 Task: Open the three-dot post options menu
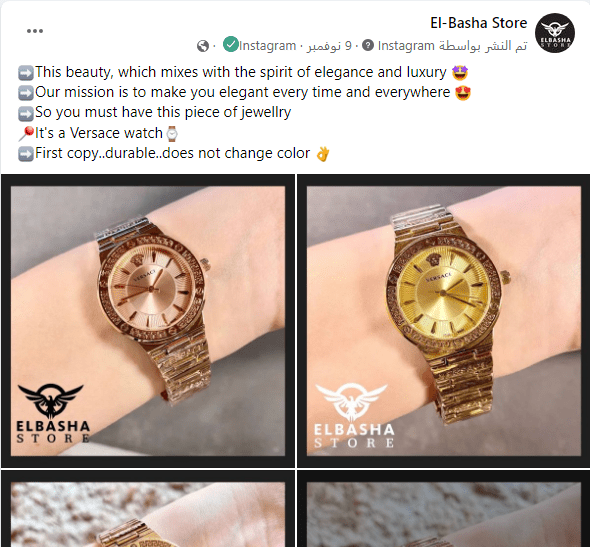click(35, 31)
